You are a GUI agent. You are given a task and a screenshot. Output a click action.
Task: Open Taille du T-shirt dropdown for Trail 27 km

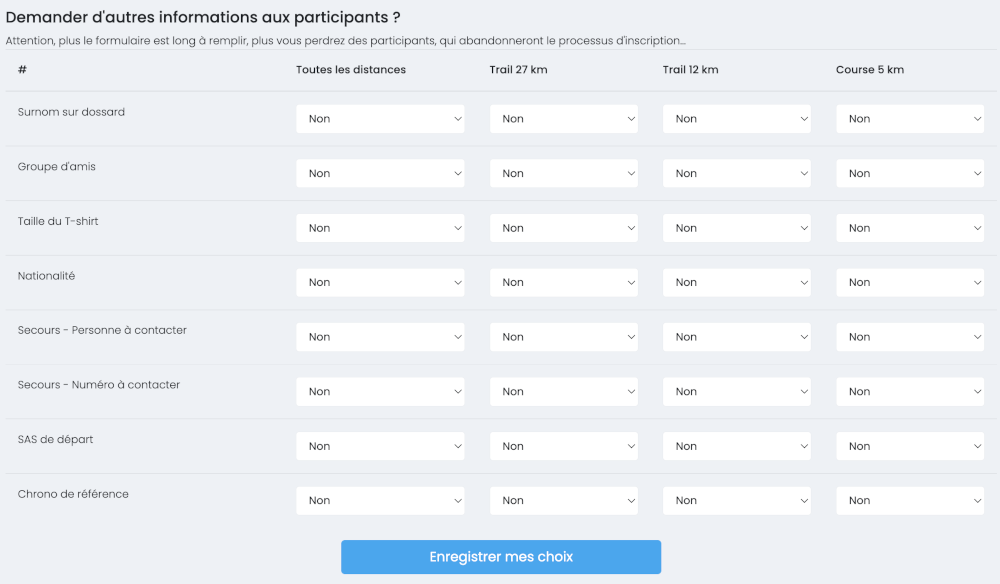coord(563,228)
